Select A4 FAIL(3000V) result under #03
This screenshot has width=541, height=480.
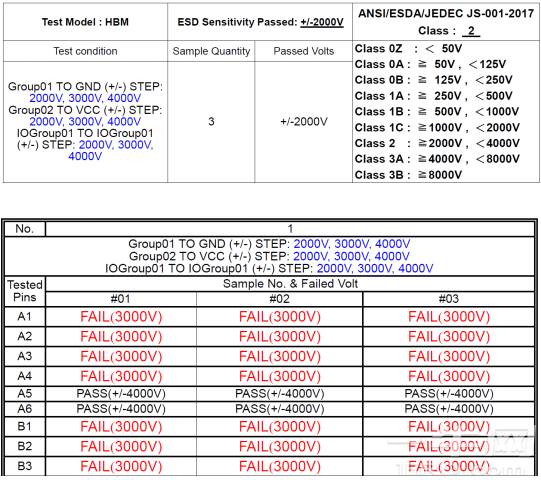click(x=449, y=376)
